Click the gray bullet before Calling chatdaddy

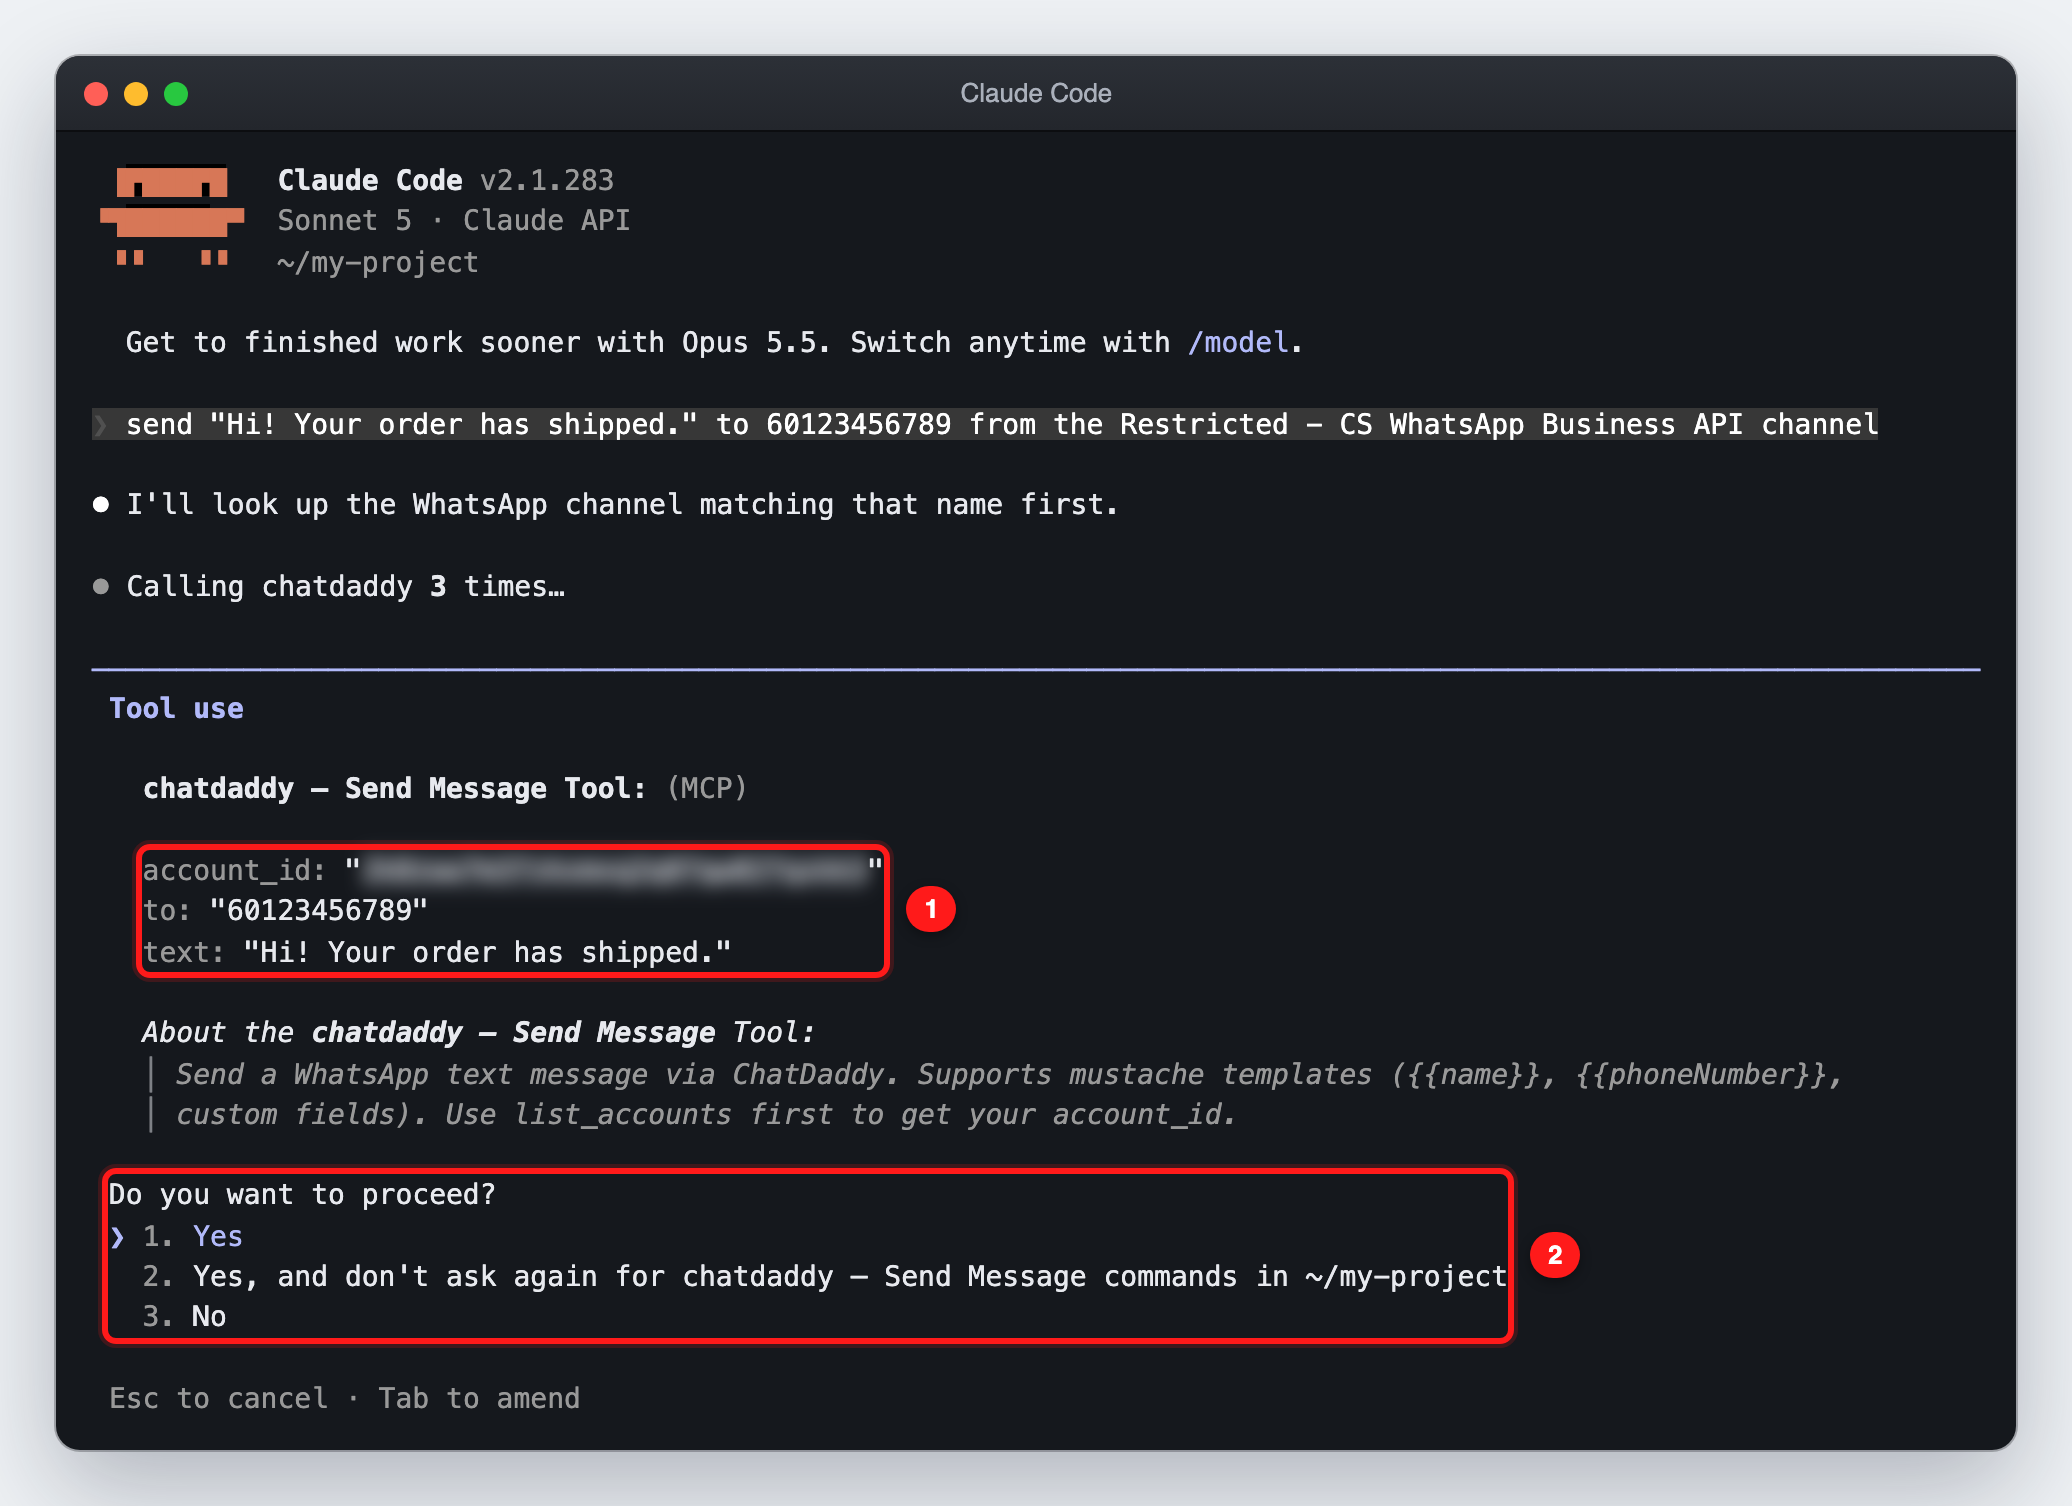[x=101, y=586]
